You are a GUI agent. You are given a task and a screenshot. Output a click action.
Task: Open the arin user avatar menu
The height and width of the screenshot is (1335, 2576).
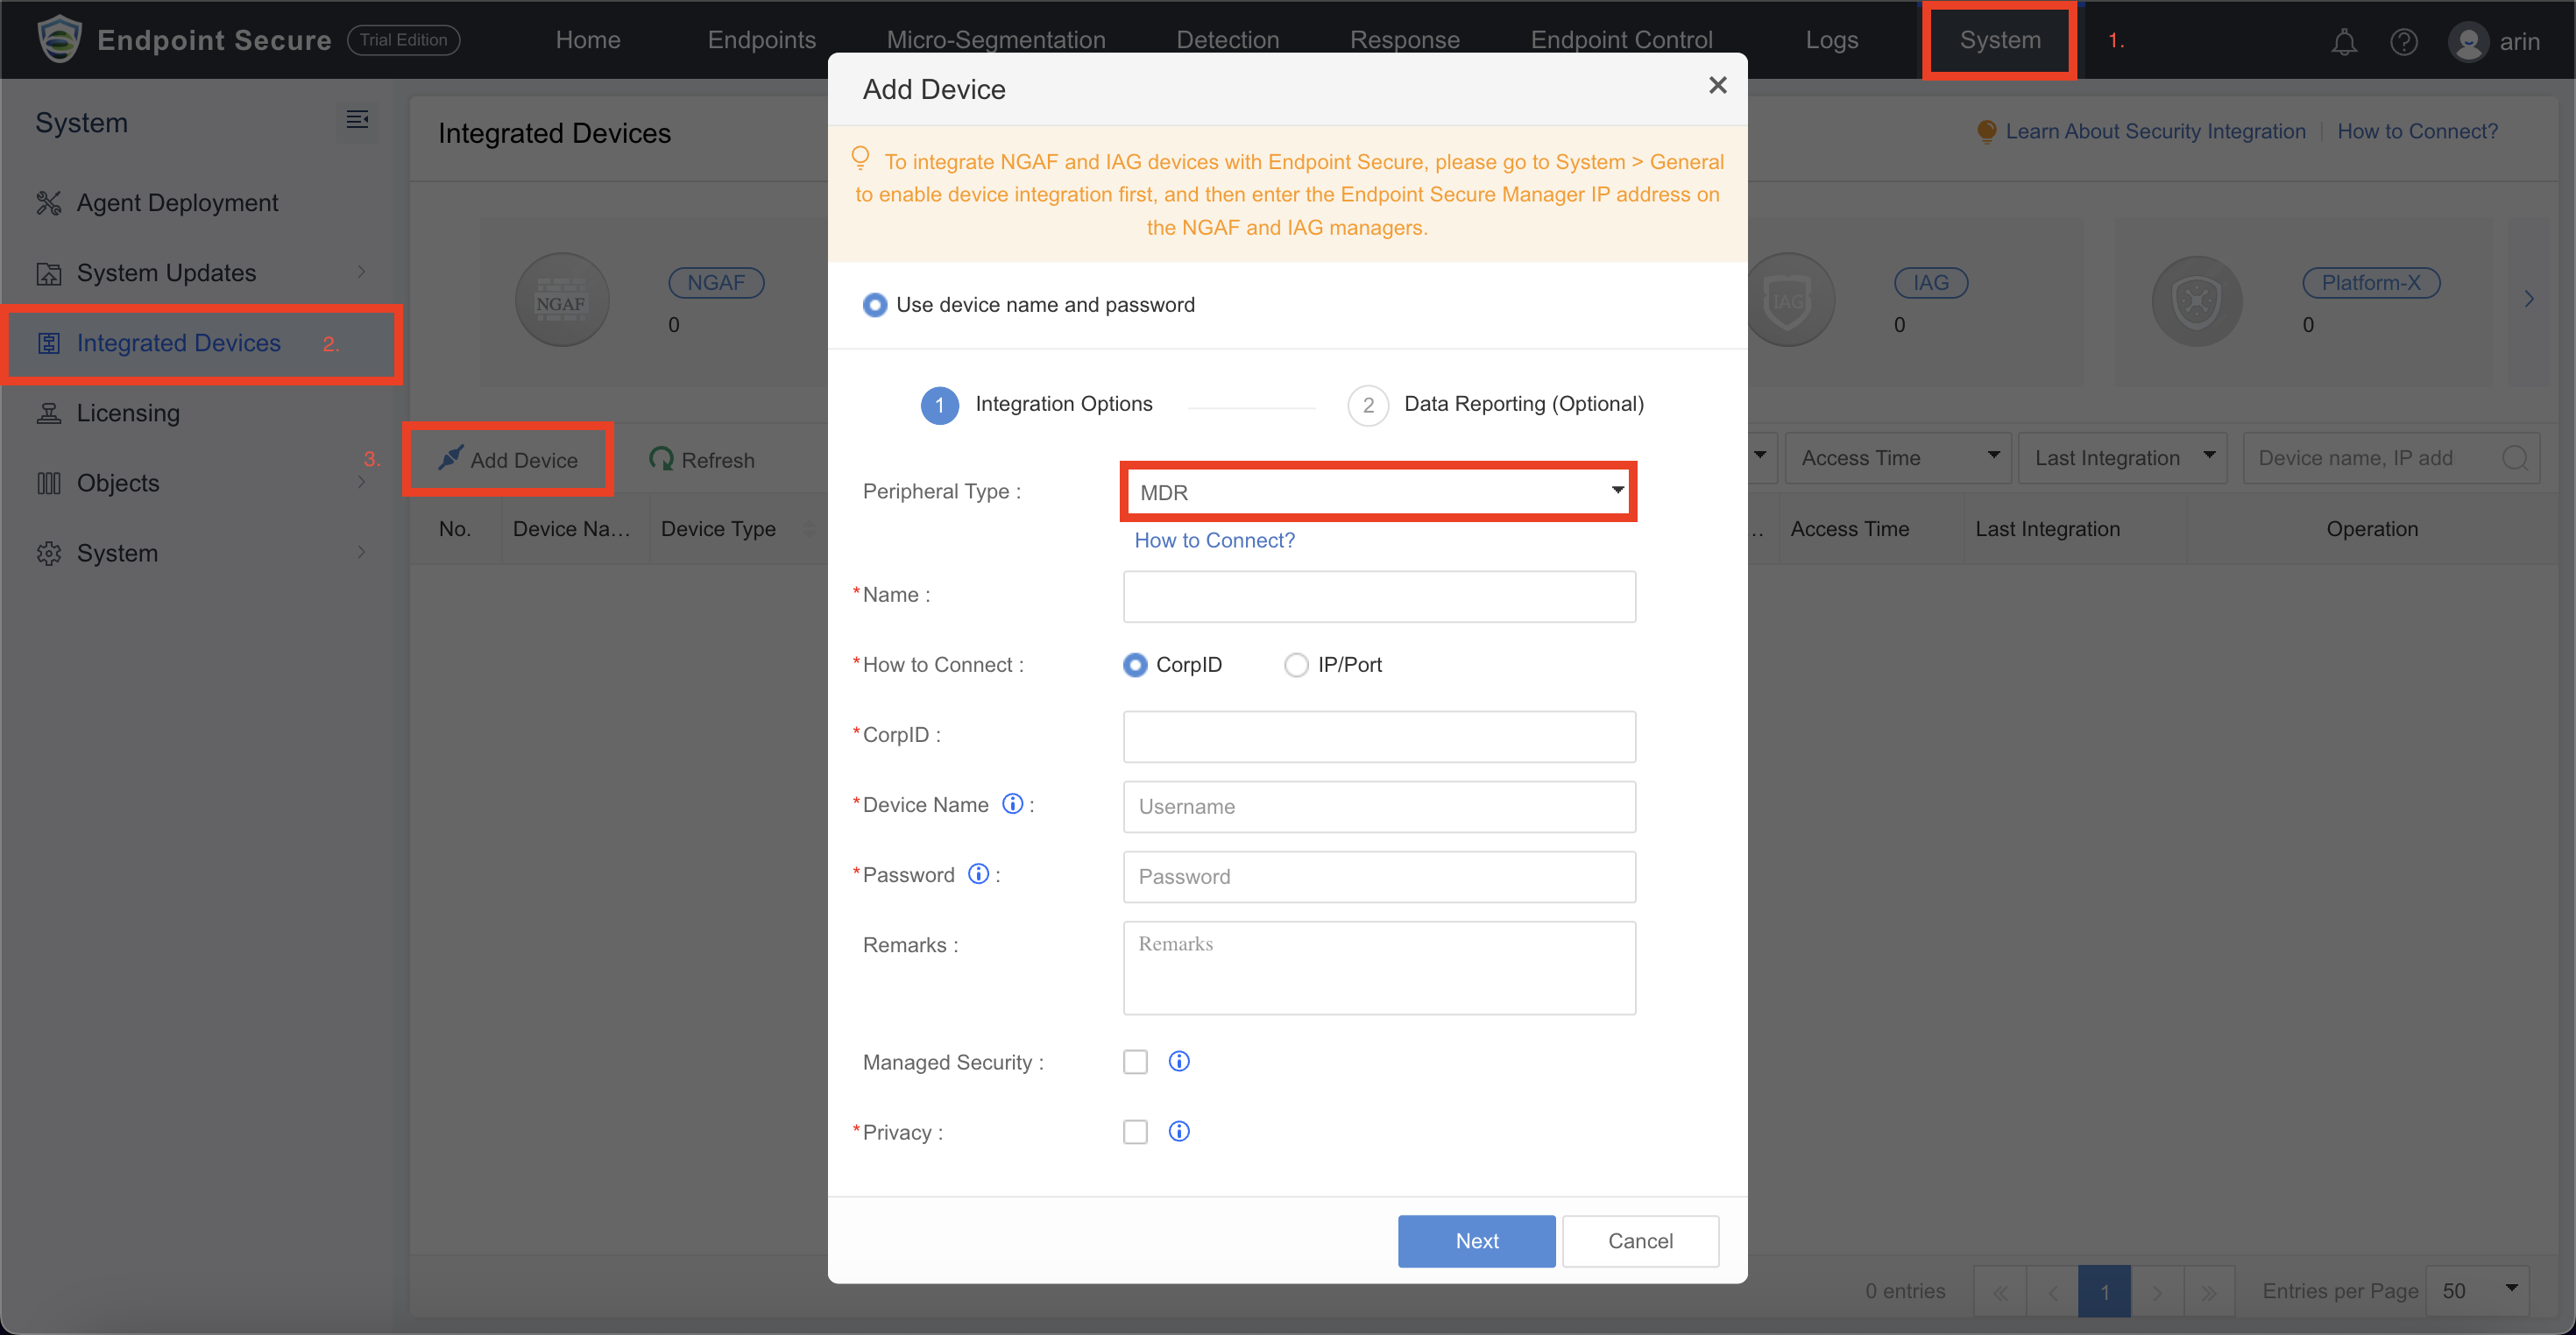point(2467,41)
